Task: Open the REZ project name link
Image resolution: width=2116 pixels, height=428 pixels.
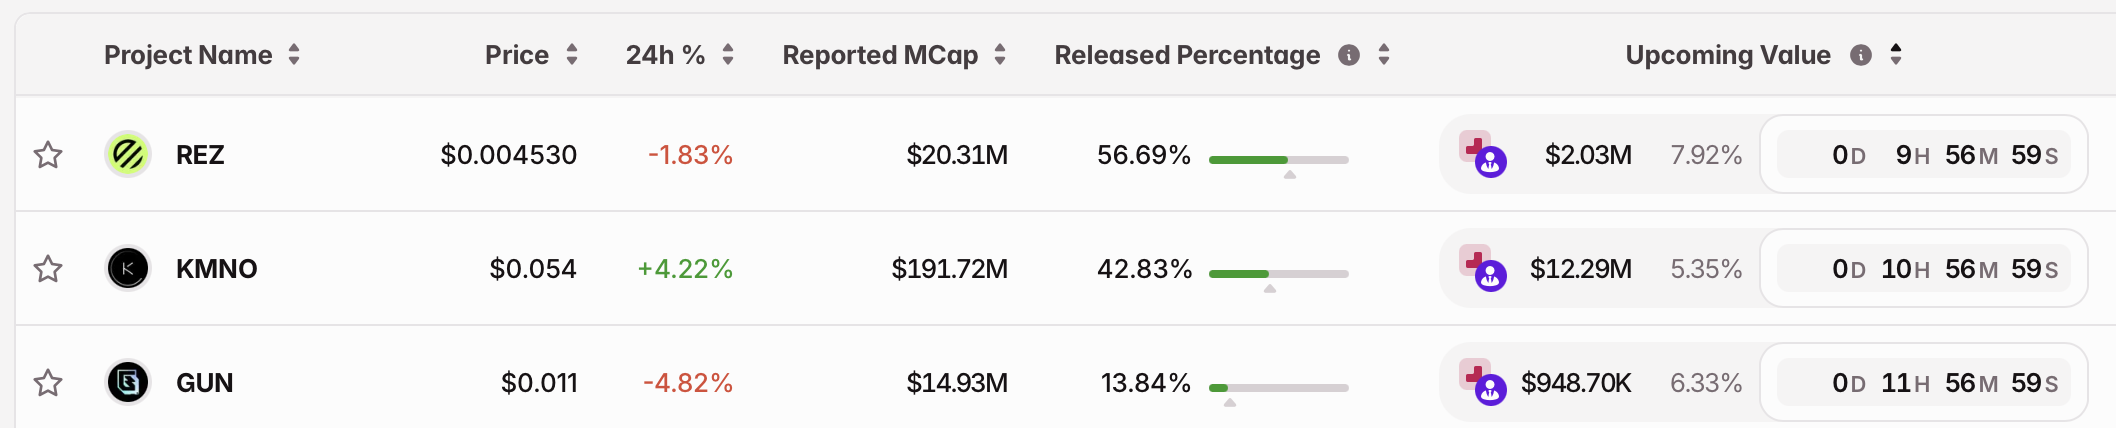Action: tap(200, 155)
